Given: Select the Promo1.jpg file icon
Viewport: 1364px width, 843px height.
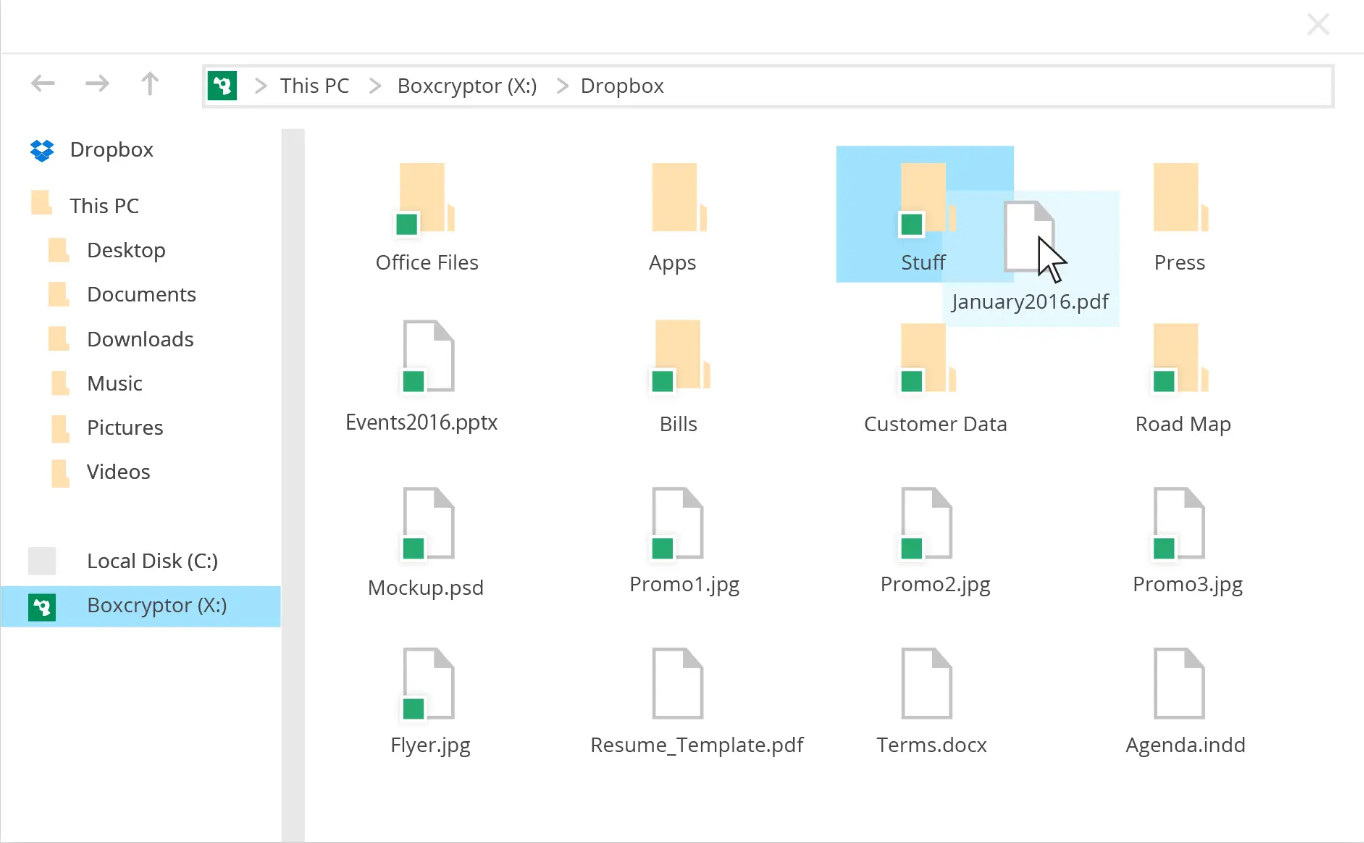Looking at the screenshot, I should [x=677, y=523].
